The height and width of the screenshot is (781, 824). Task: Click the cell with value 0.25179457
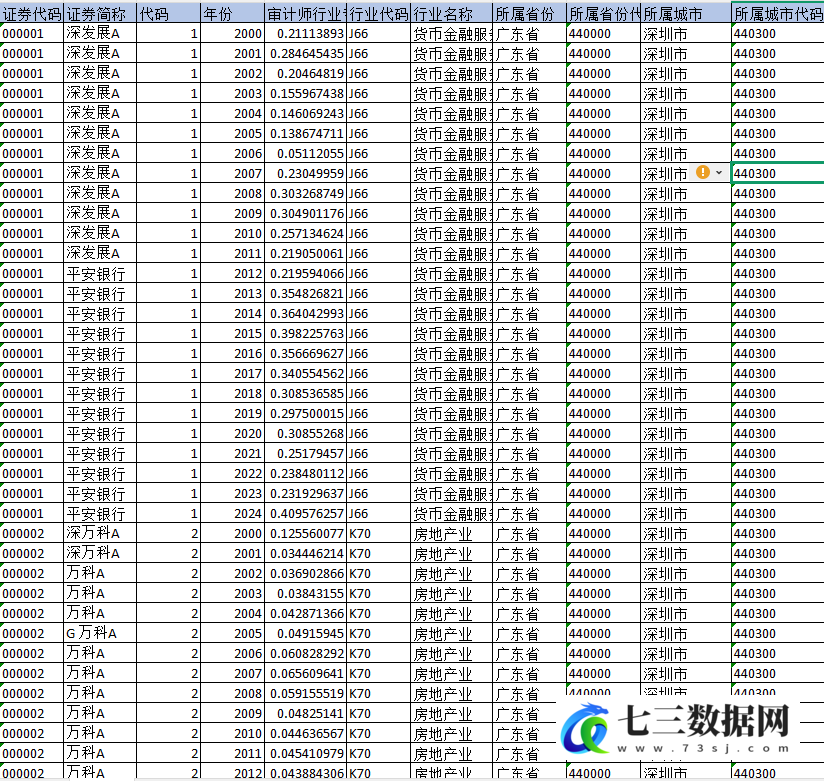(305, 453)
